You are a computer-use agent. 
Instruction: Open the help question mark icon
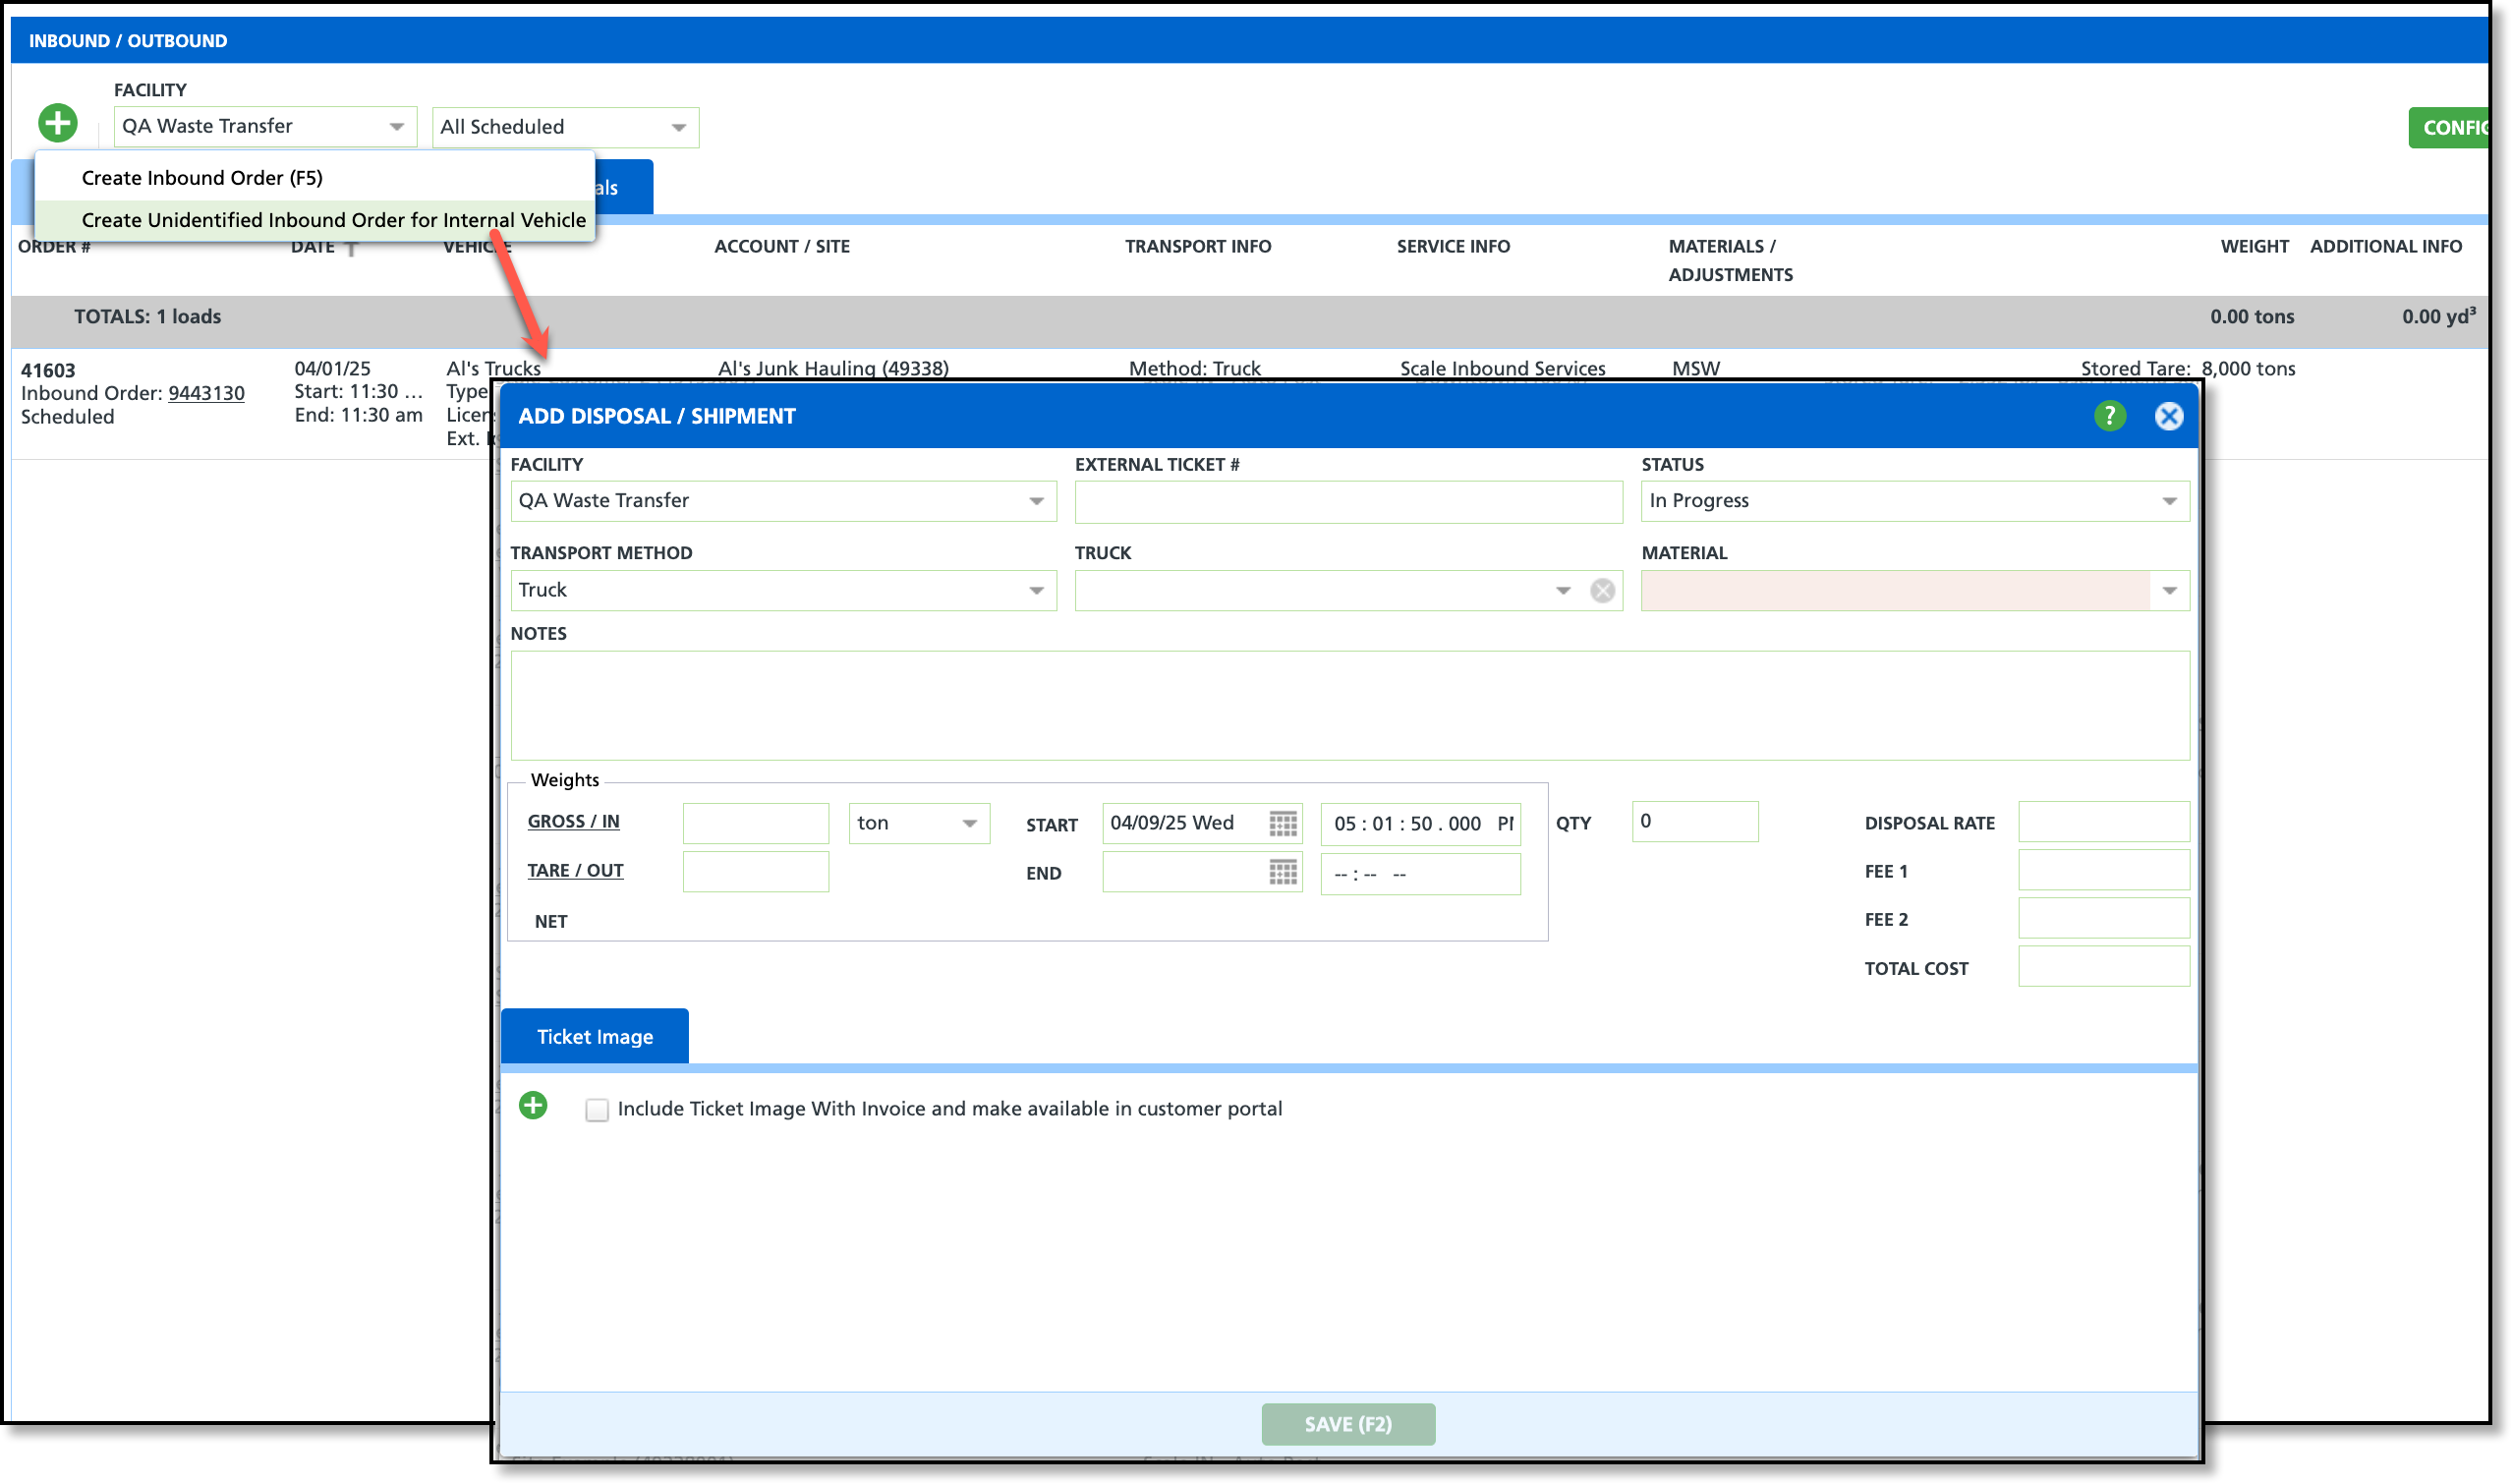pos(2109,416)
